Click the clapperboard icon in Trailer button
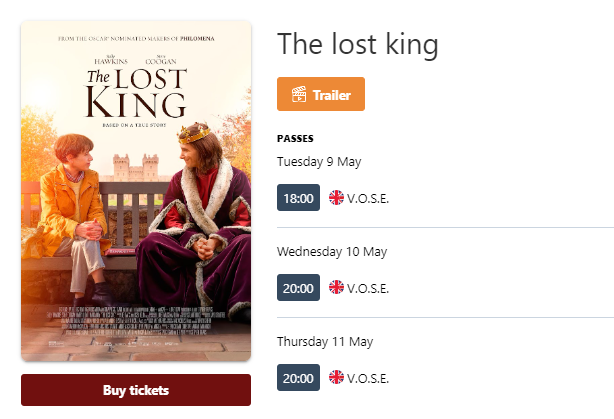 [x=299, y=94]
